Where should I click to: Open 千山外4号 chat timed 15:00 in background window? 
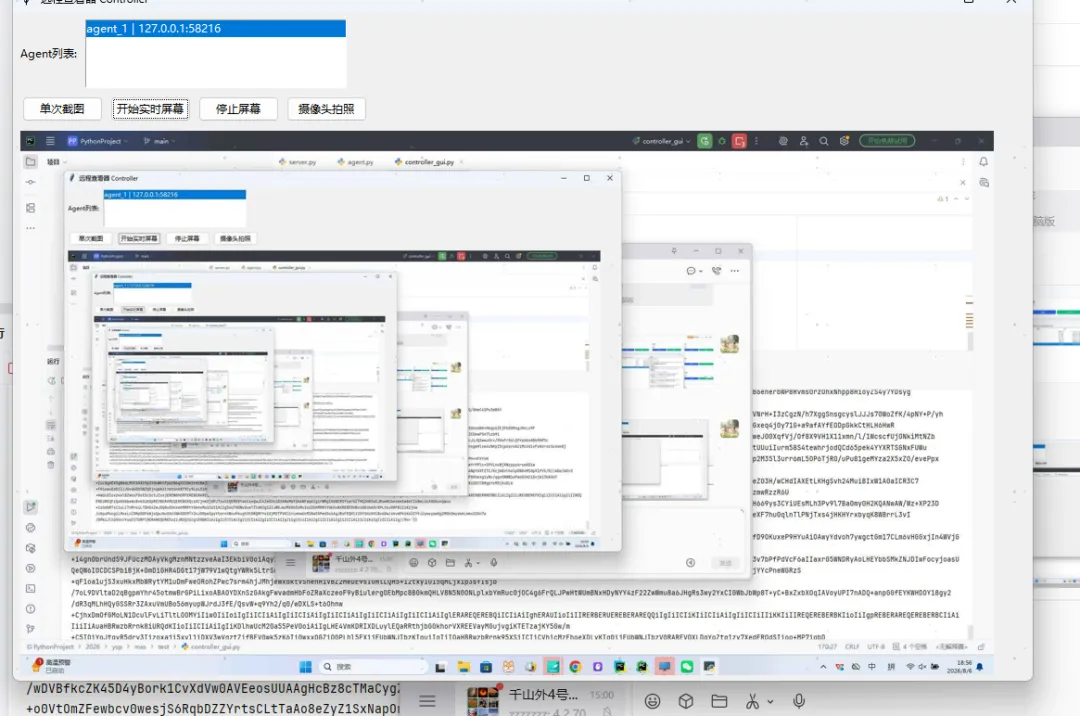pos(541,701)
